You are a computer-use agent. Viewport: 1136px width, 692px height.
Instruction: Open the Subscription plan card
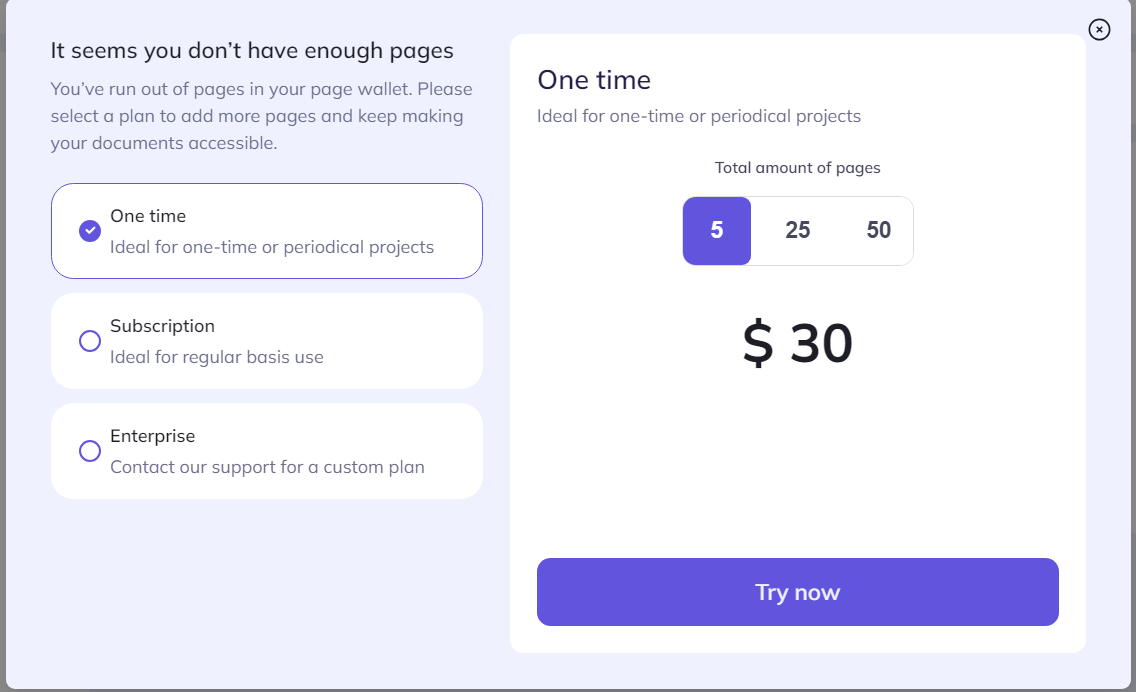click(x=266, y=340)
